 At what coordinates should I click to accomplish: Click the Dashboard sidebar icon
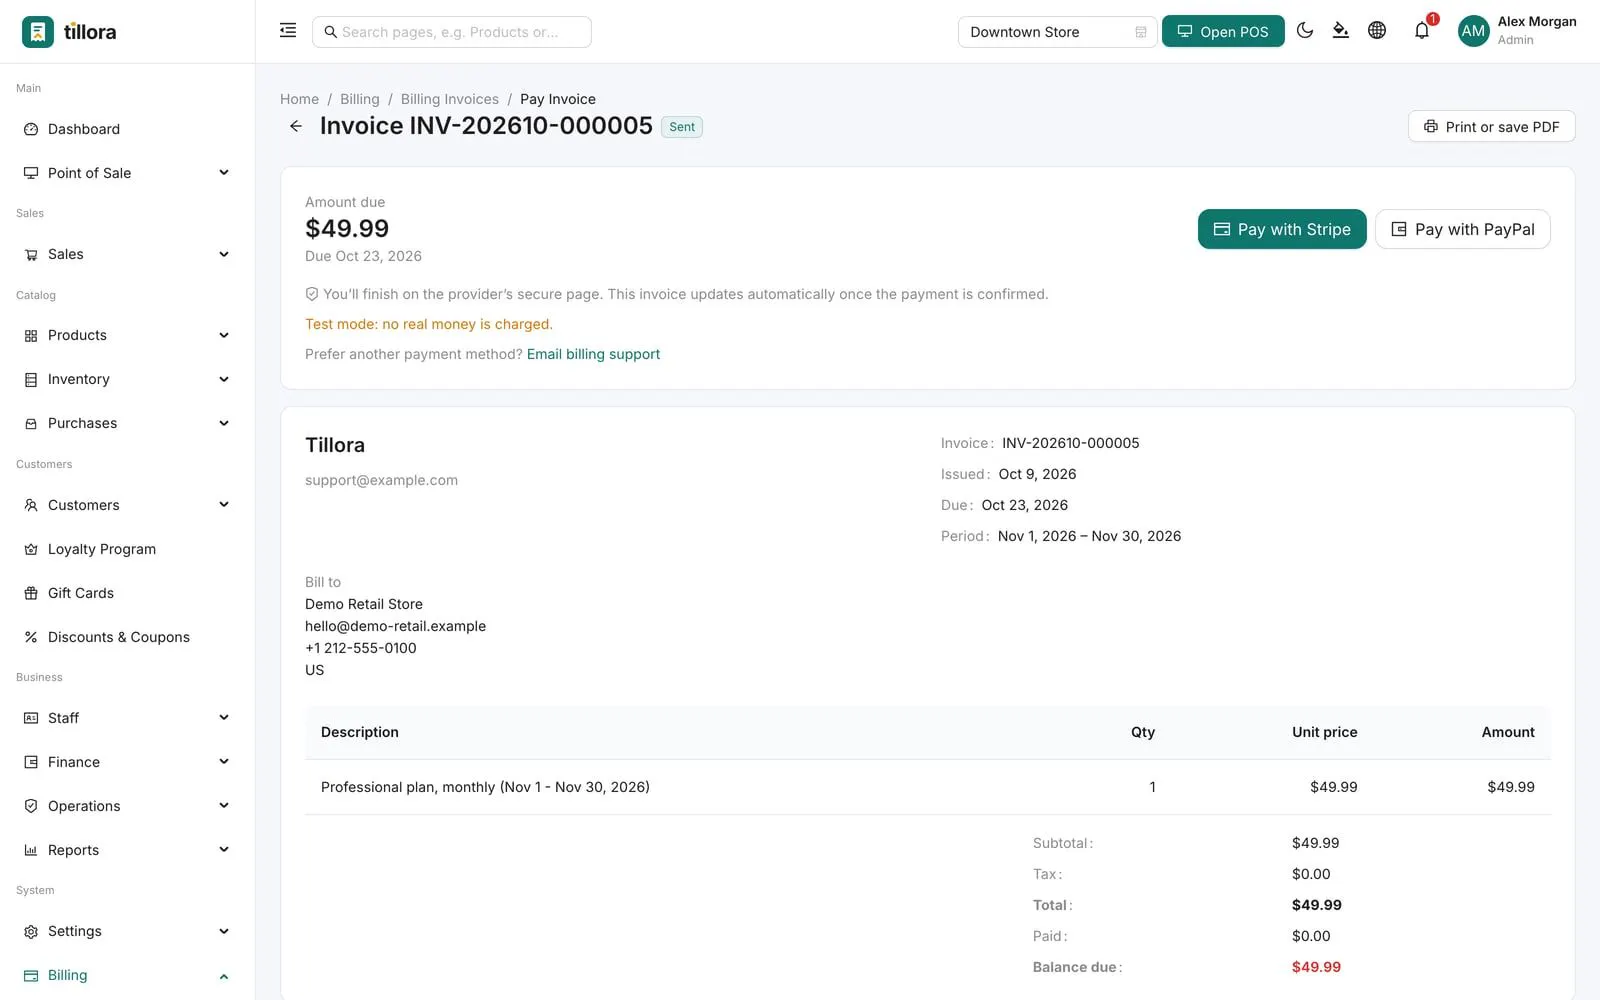point(31,129)
